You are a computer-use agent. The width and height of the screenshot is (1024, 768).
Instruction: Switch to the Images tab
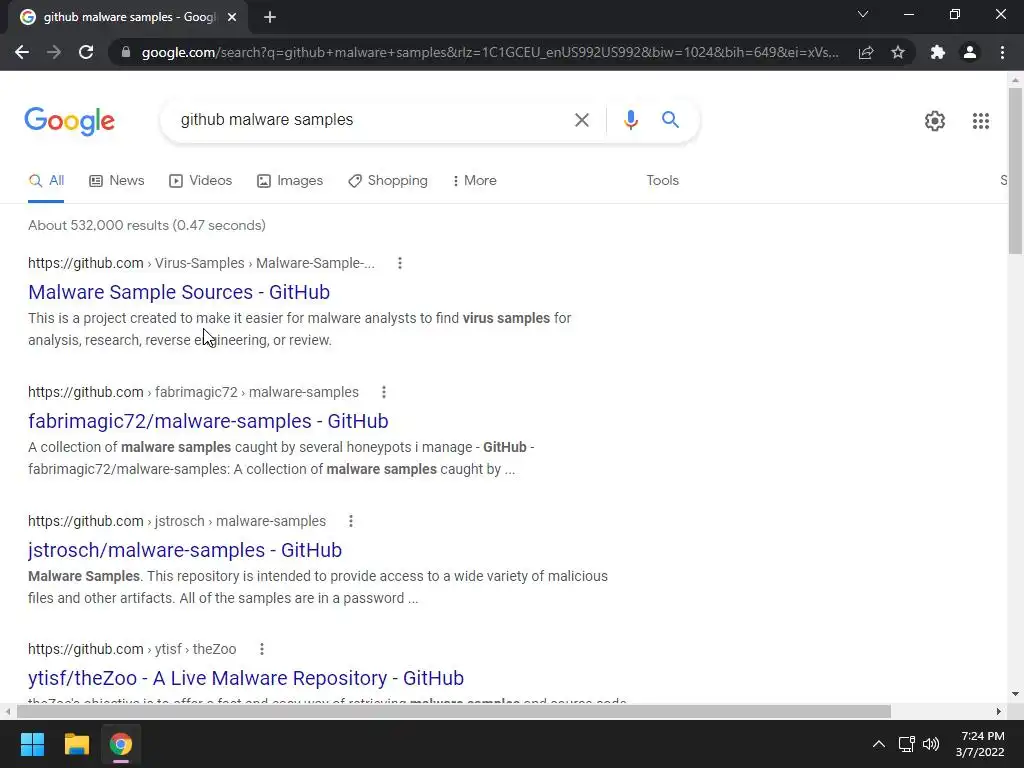[290, 181]
